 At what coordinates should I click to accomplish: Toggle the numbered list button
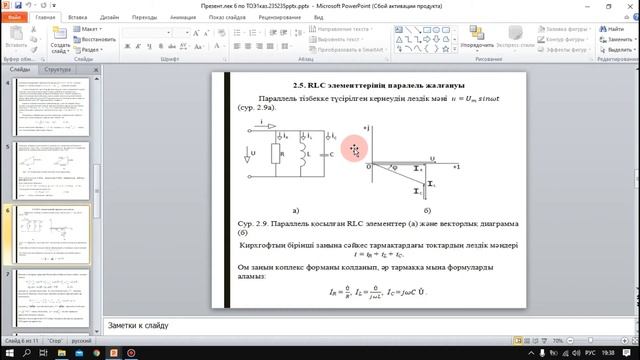tap(254, 33)
